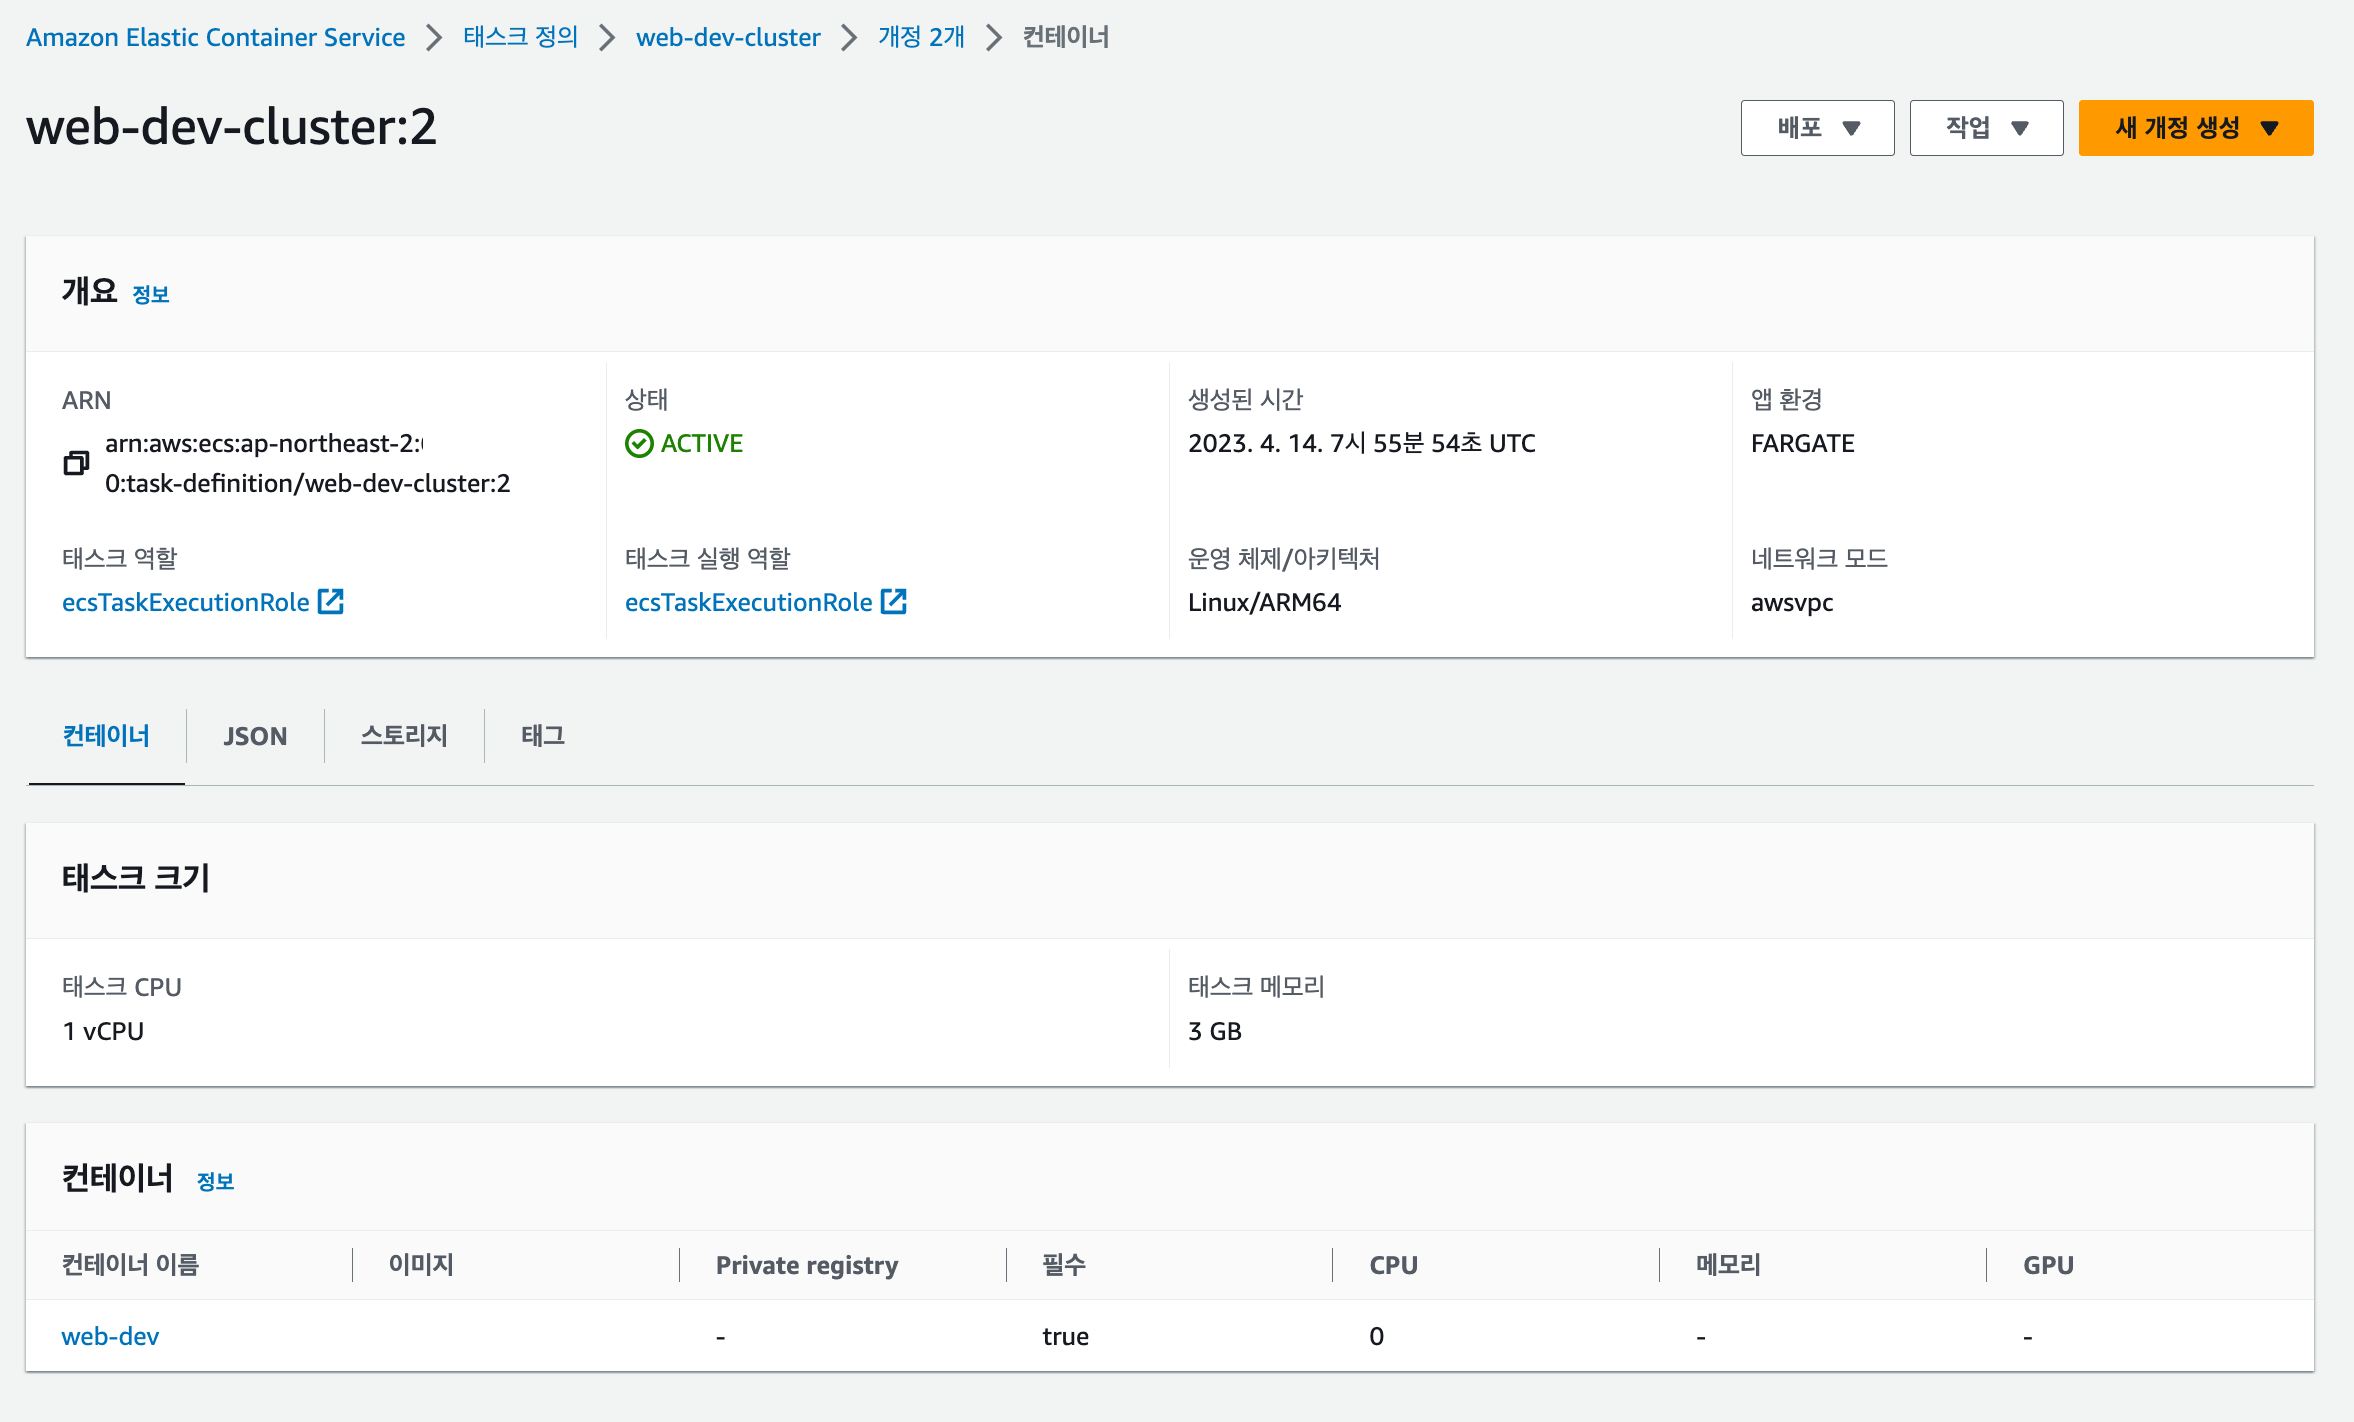Switch to the JSON tab

pos(255,736)
